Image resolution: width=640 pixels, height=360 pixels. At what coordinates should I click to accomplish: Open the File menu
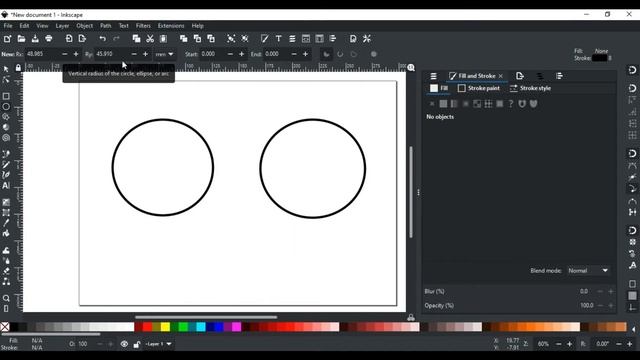click(8, 26)
